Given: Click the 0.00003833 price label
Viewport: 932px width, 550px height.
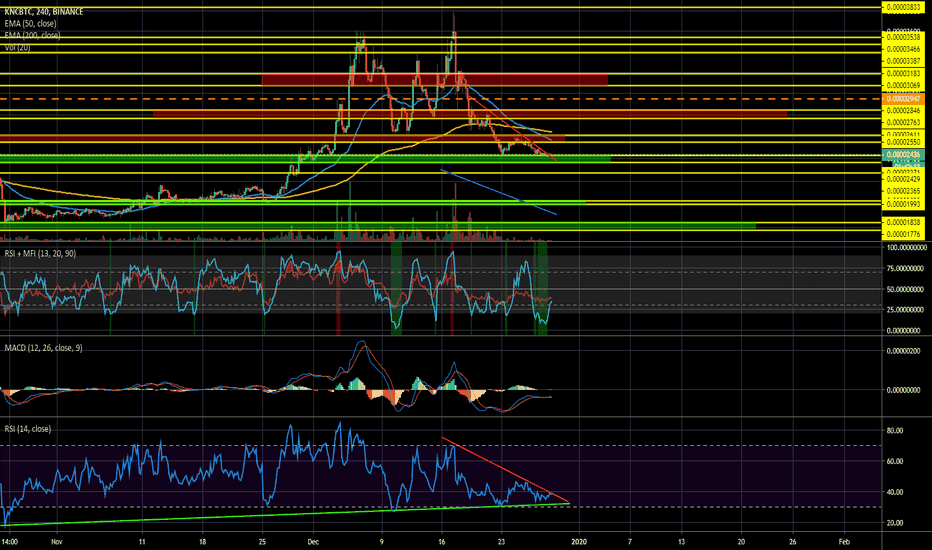Looking at the screenshot, I should pos(903,7).
